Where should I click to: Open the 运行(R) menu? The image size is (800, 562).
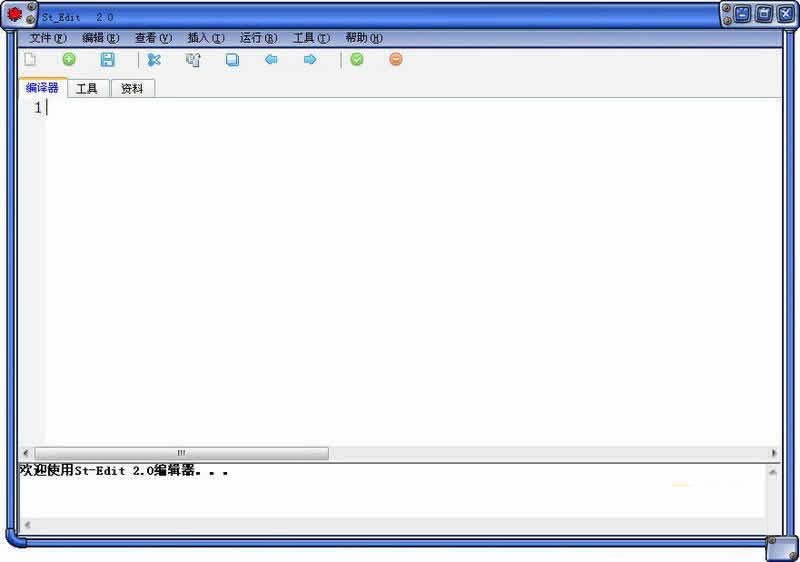[258, 38]
